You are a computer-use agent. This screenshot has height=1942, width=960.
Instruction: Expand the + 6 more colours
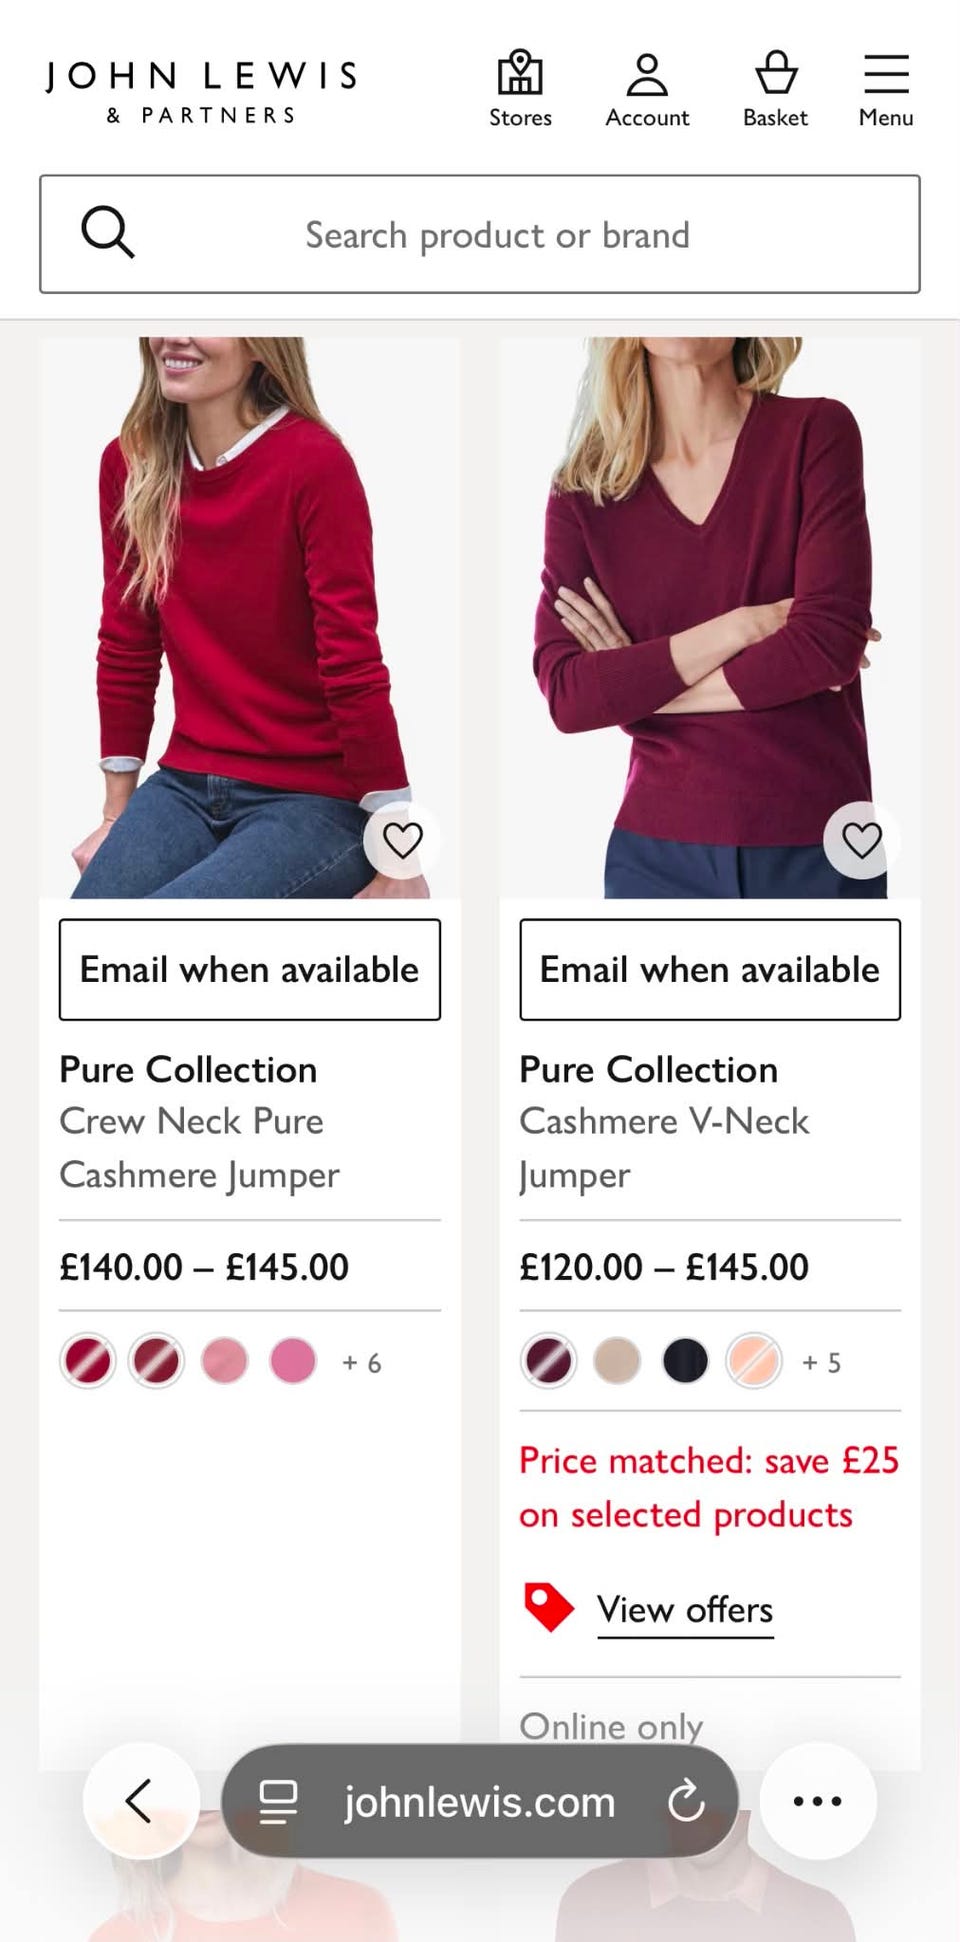tap(362, 1362)
